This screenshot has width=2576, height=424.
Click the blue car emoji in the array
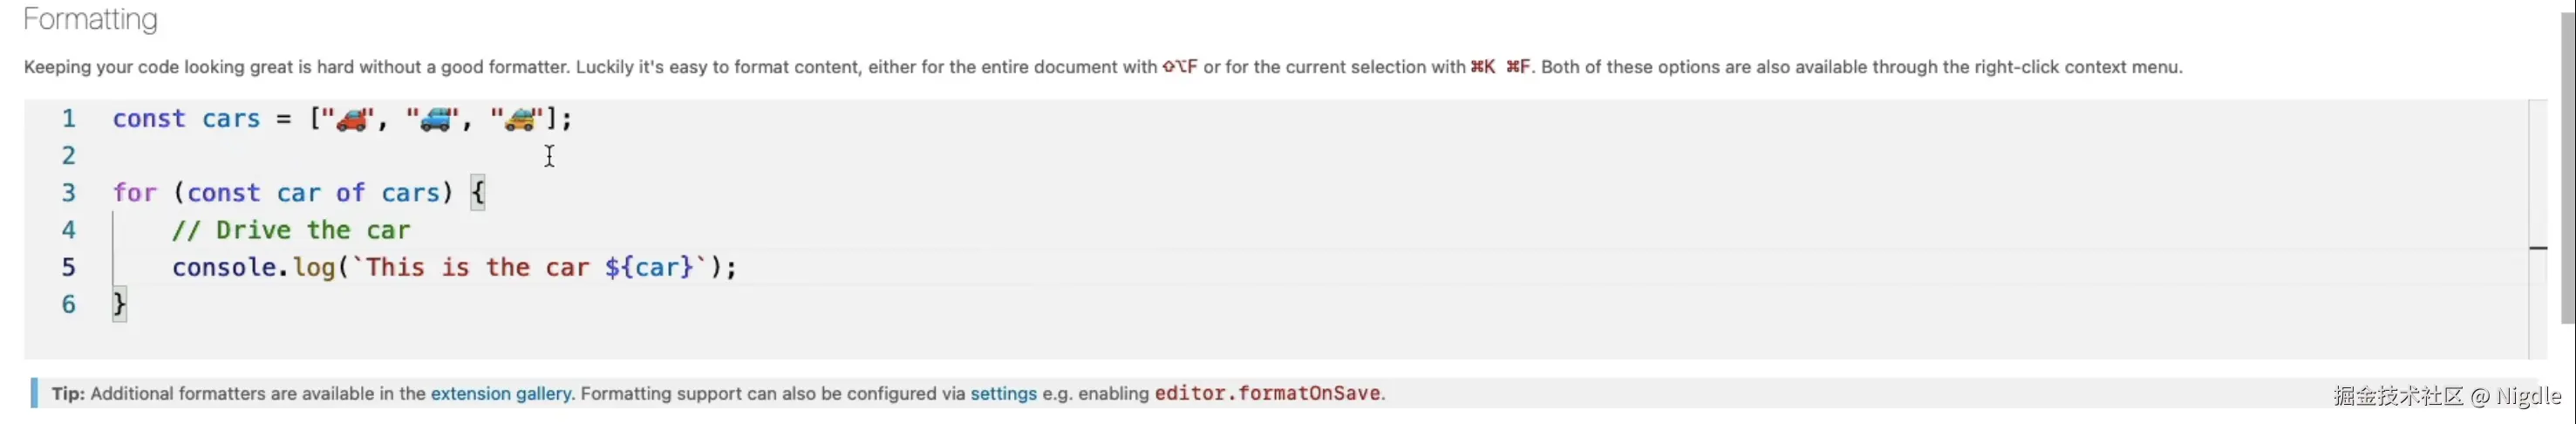click(x=435, y=120)
